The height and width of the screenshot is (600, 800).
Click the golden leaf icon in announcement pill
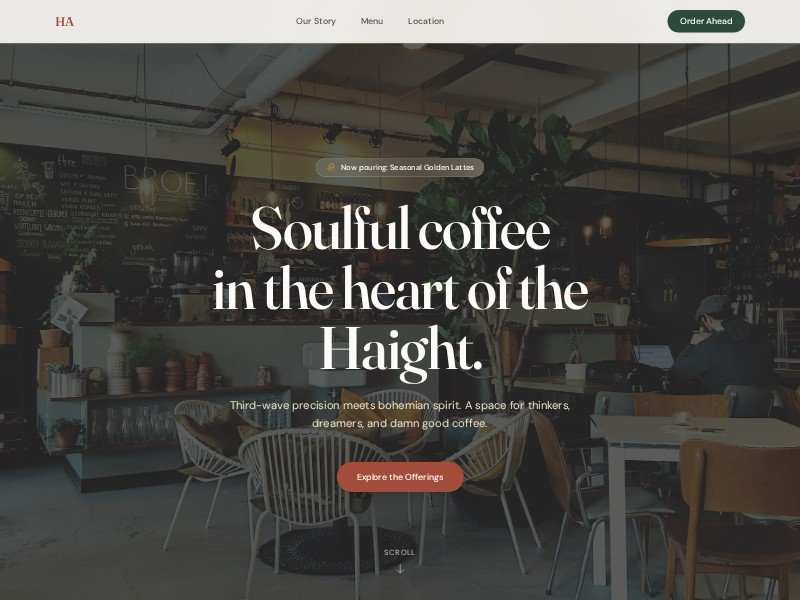pyautogui.click(x=331, y=167)
